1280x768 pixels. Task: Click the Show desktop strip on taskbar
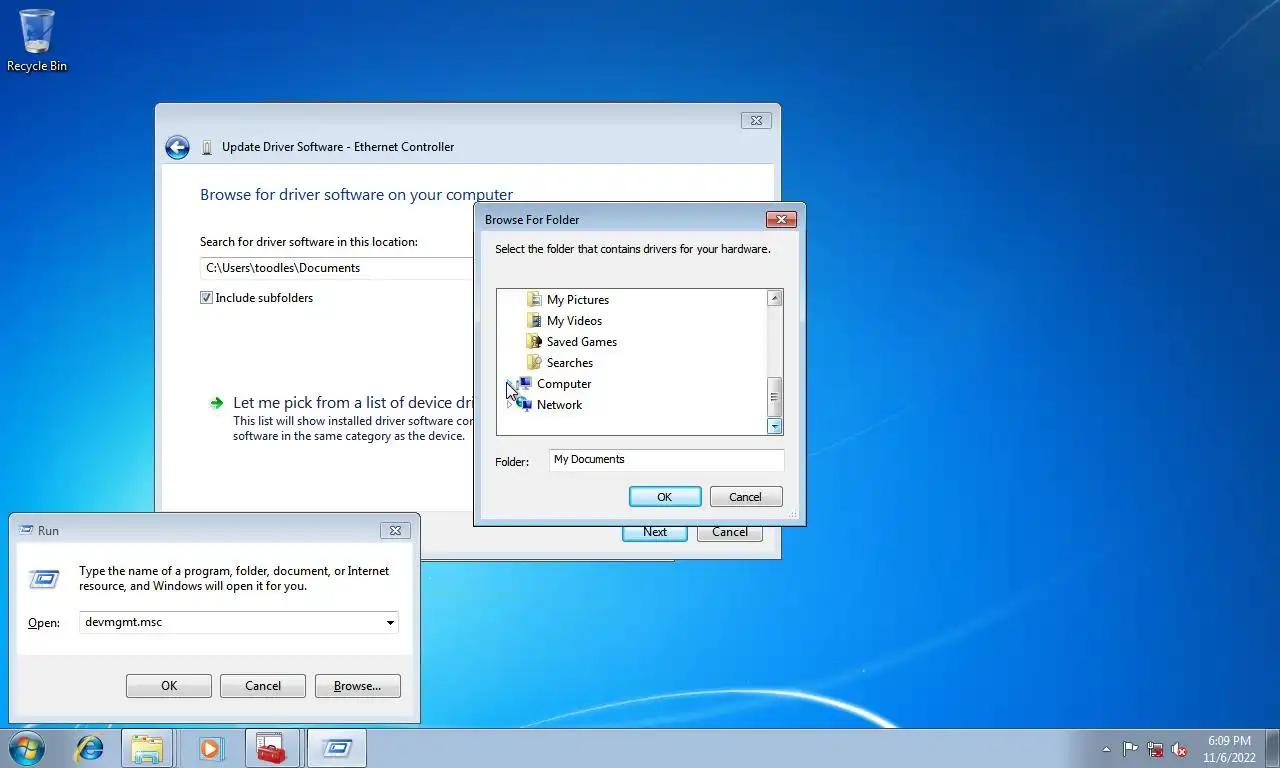(1272, 748)
